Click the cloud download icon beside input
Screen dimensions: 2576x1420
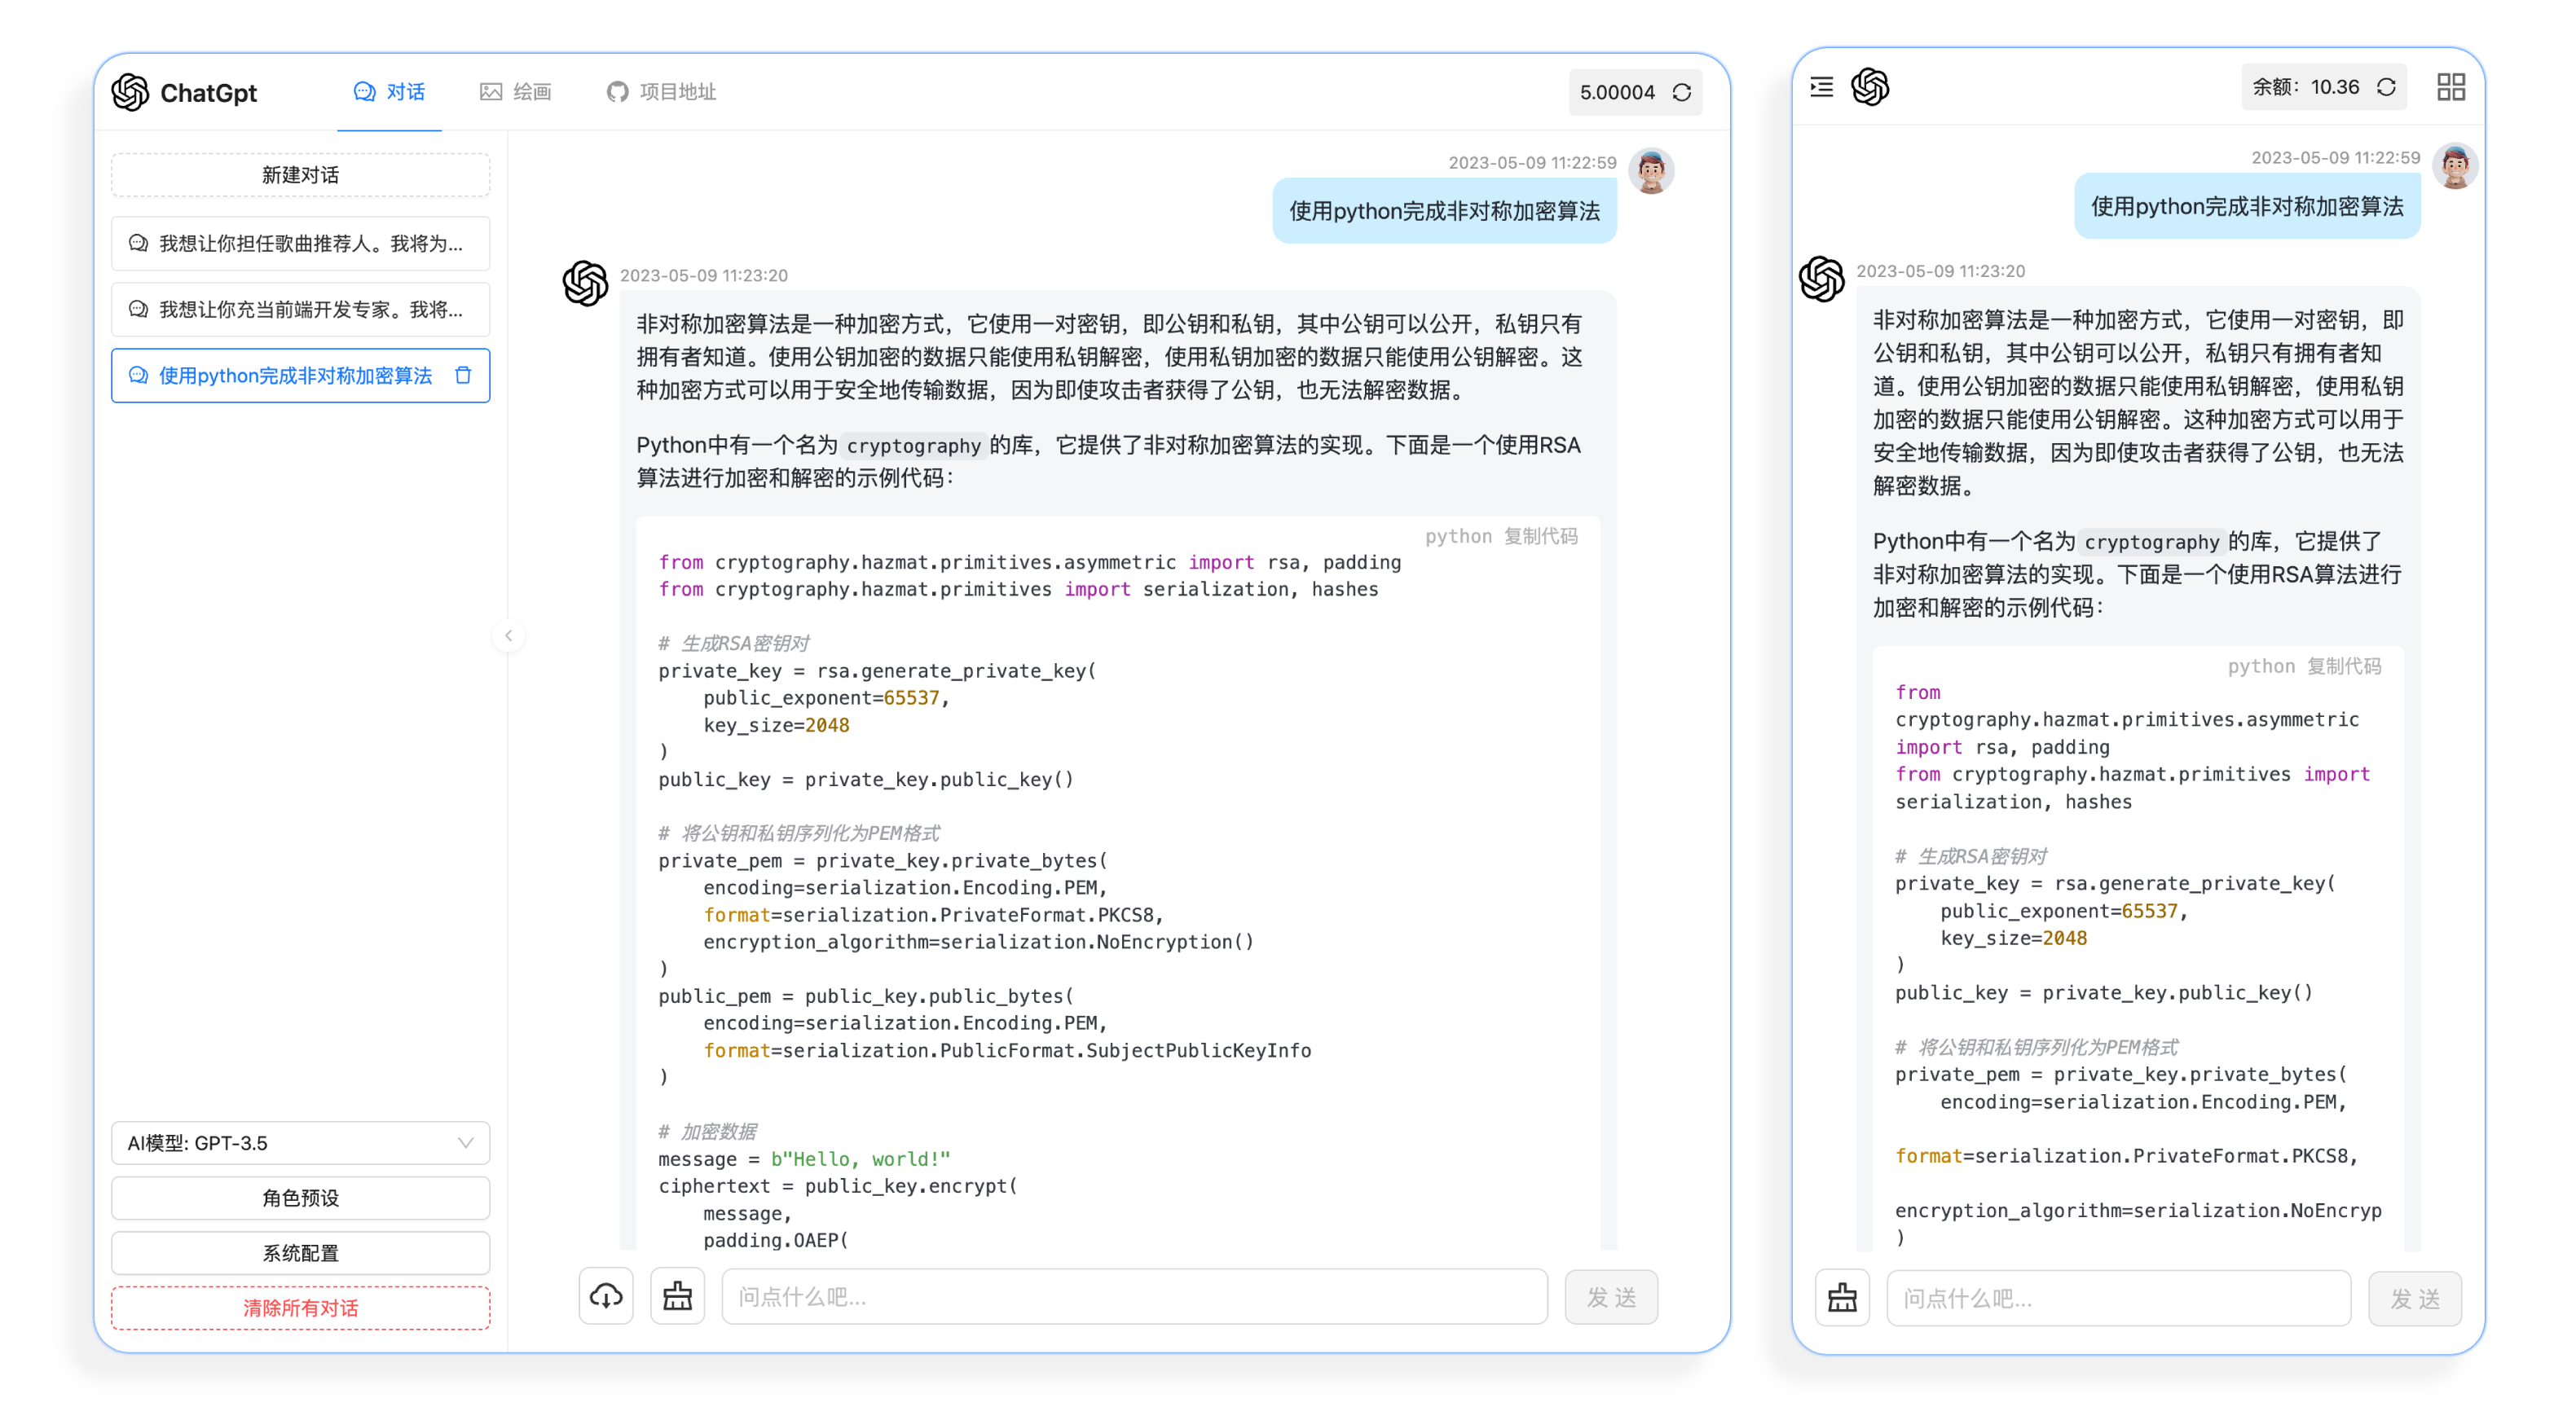pos(606,1296)
